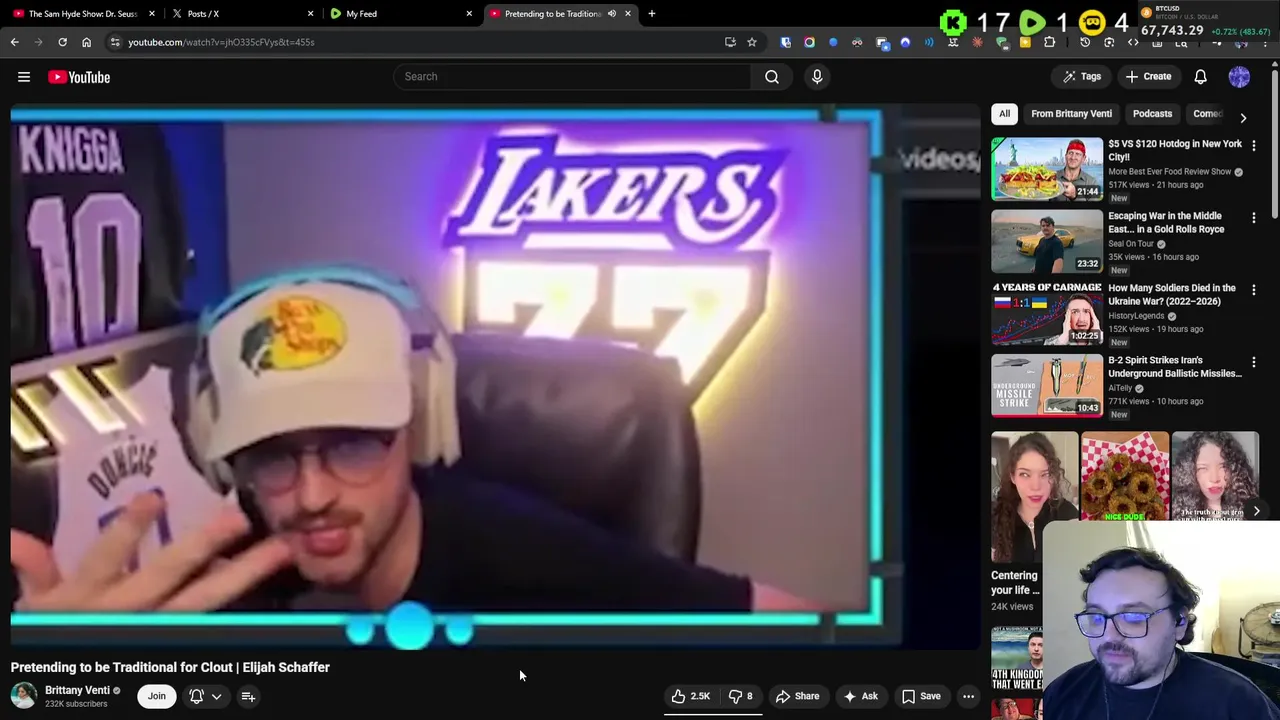1280x720 pixels.
Task: Click the Tags extension button
Action: (1082, 77)
